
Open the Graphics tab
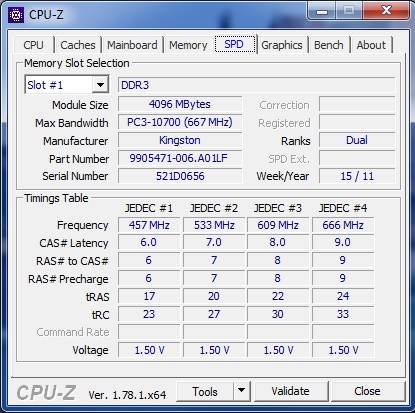282,45
